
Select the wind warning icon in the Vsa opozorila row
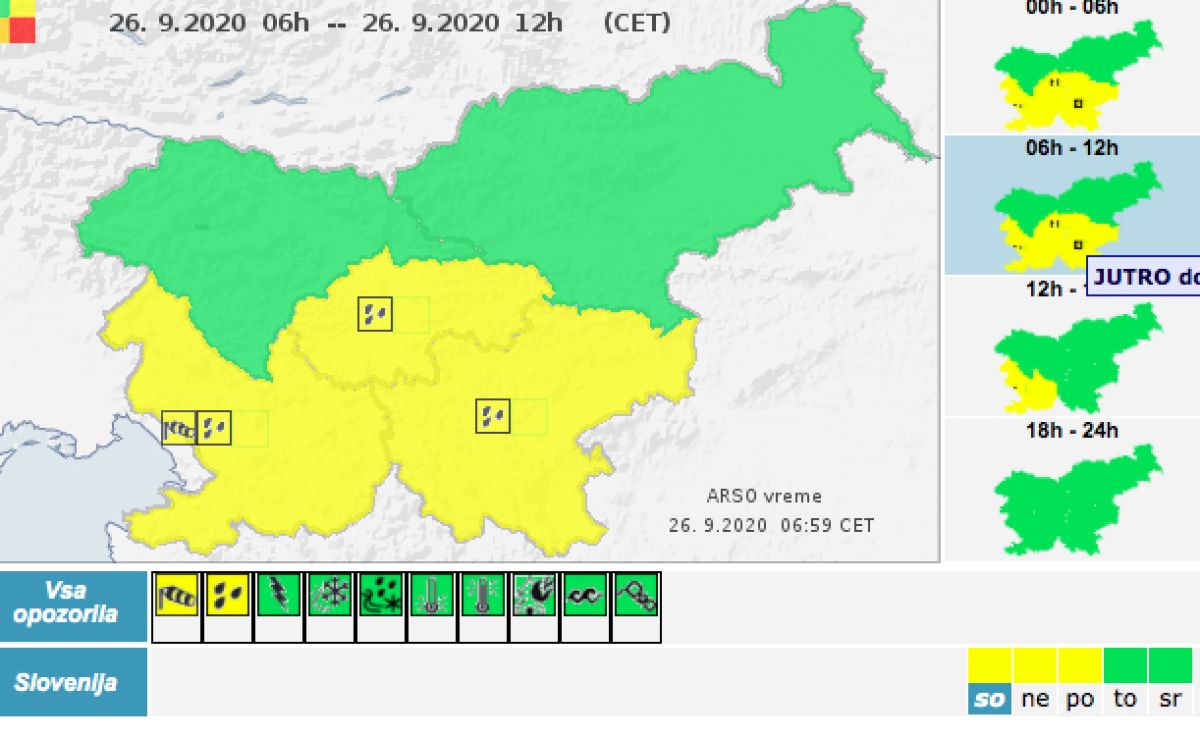(x=177, y=596)
